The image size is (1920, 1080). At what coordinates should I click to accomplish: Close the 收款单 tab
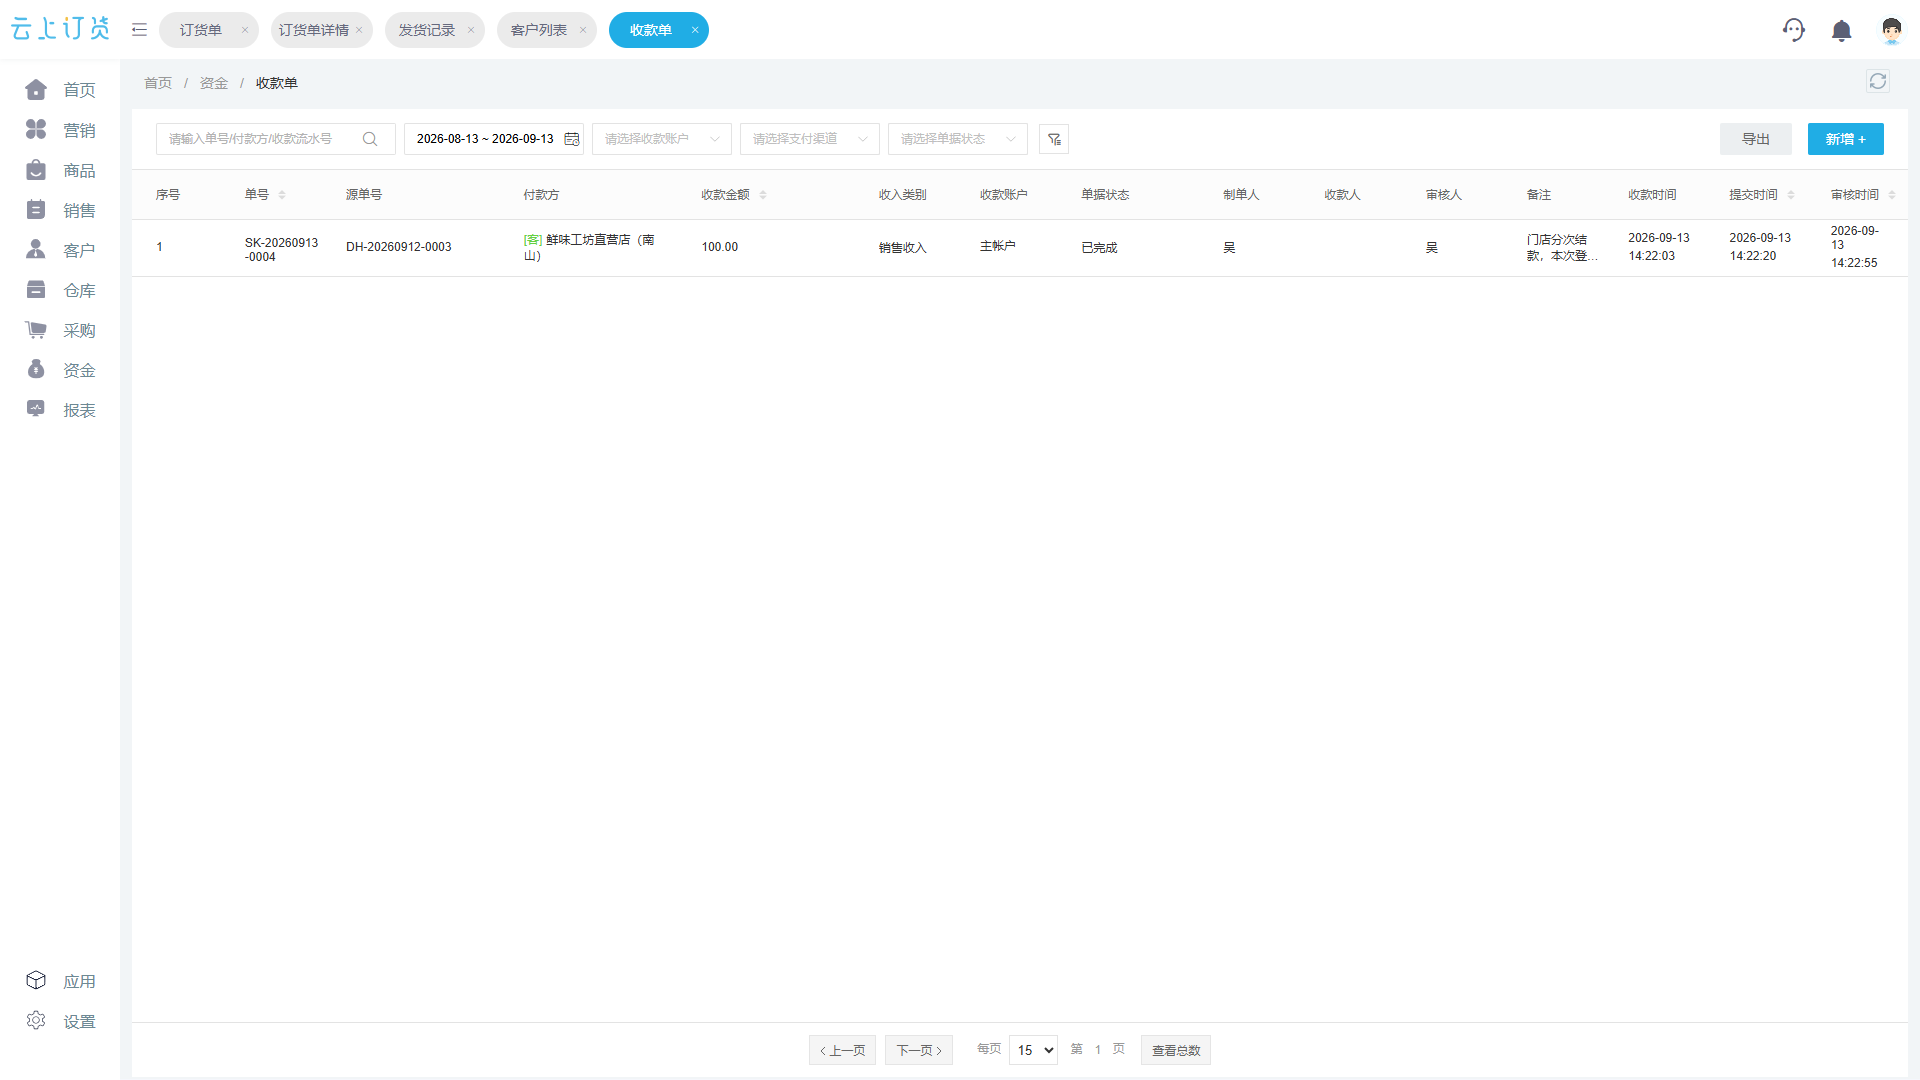(695, 30)
